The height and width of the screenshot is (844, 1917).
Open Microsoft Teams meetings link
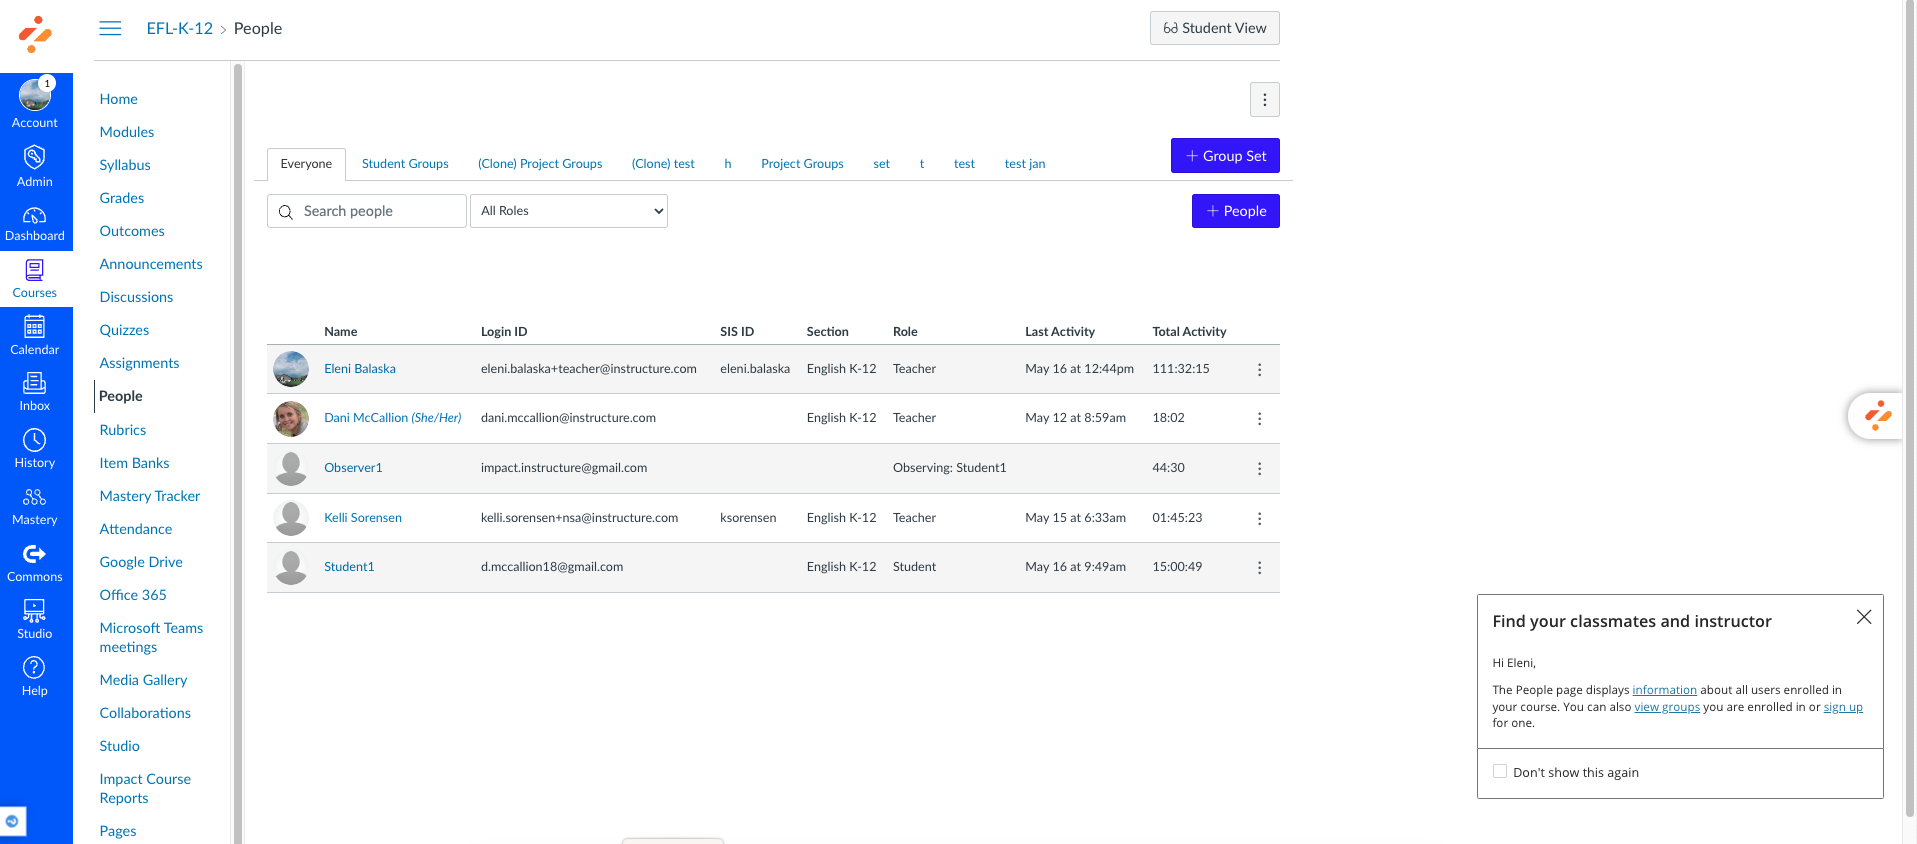pos(151,637)
